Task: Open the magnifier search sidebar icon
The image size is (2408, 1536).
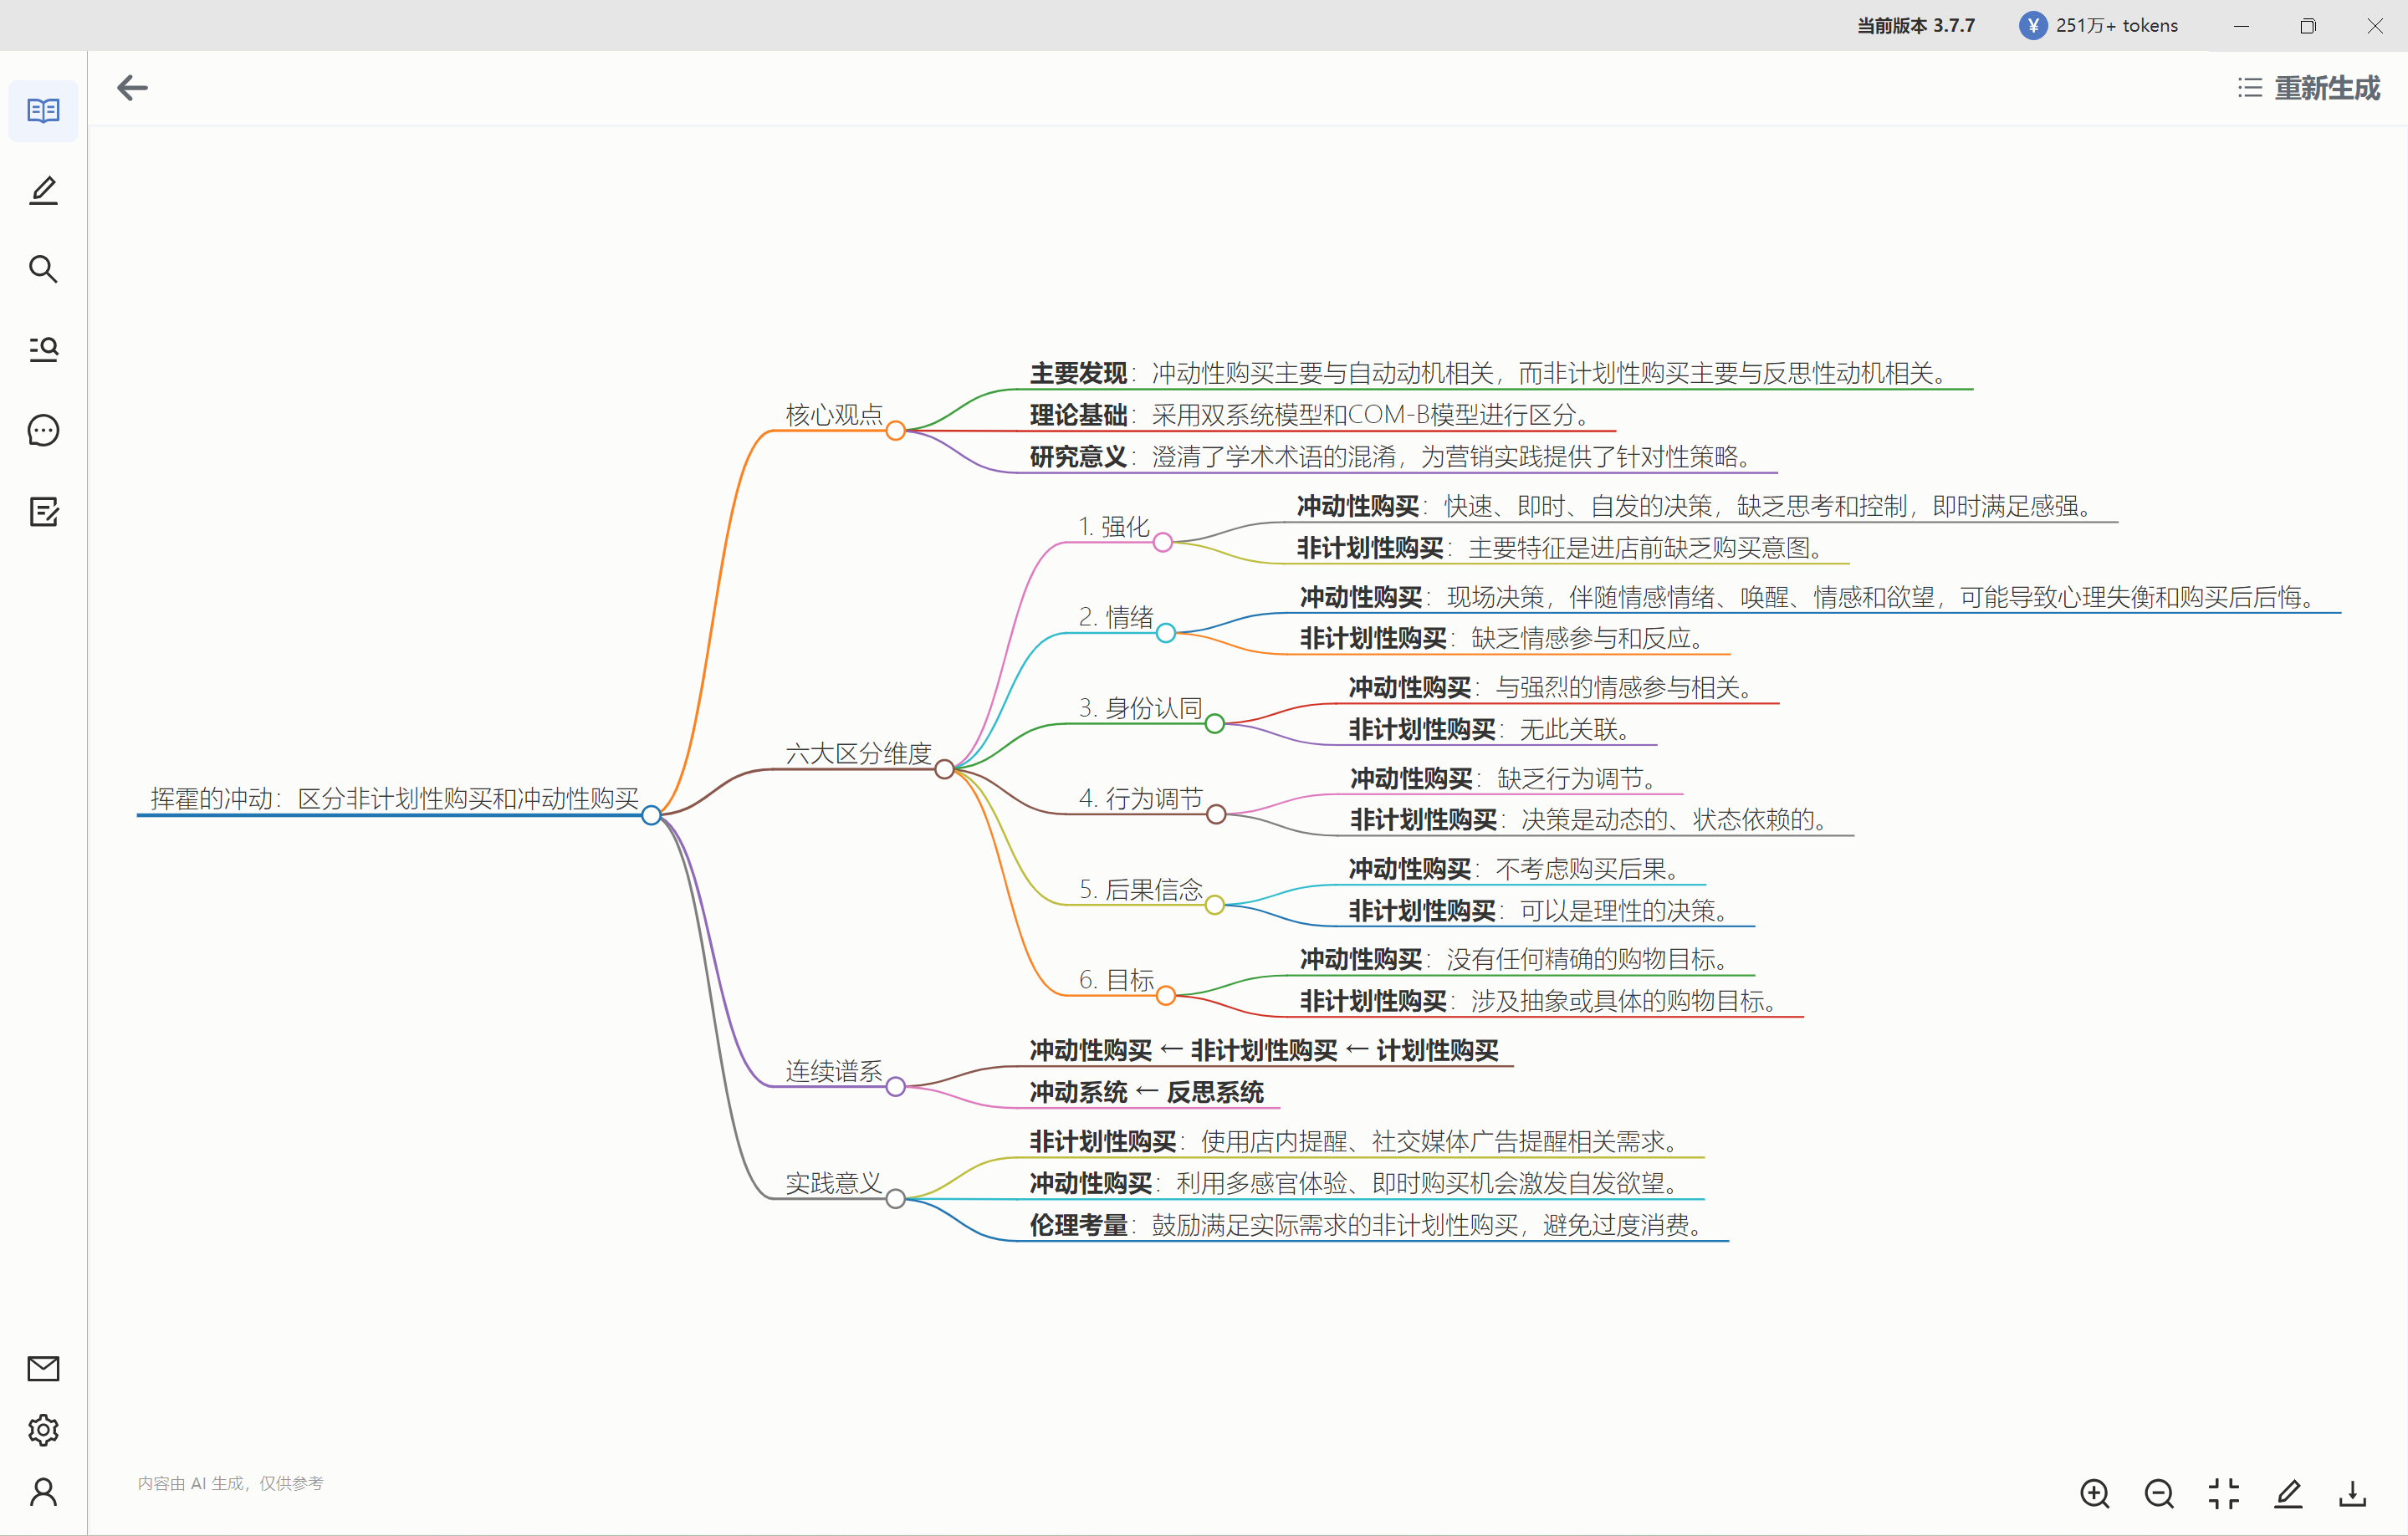Action: coord(43,269)
